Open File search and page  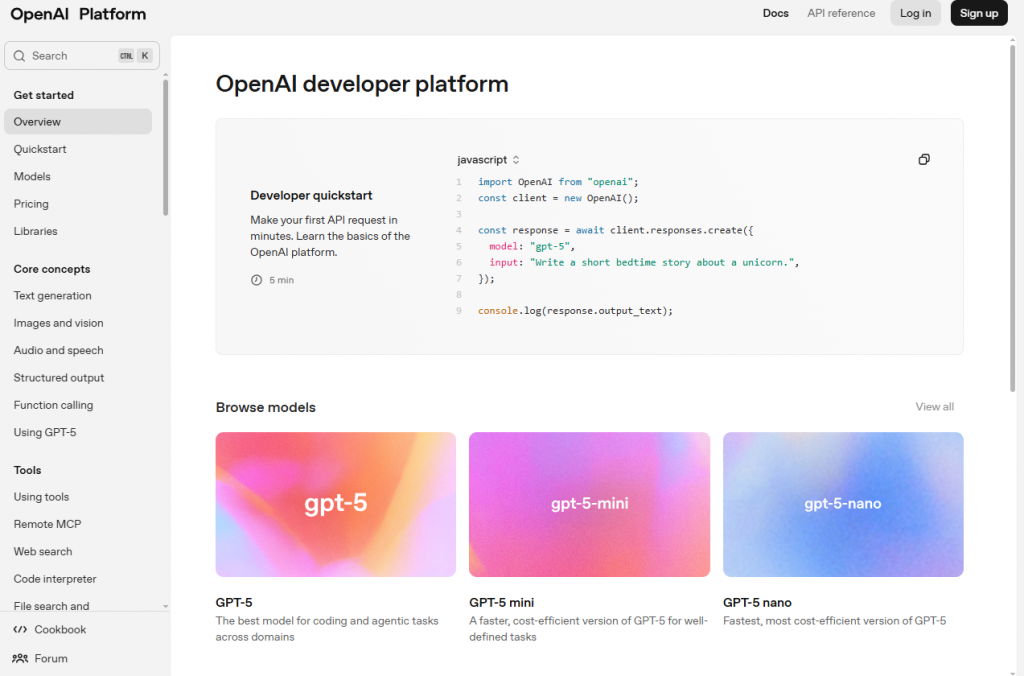pos(51,606)
